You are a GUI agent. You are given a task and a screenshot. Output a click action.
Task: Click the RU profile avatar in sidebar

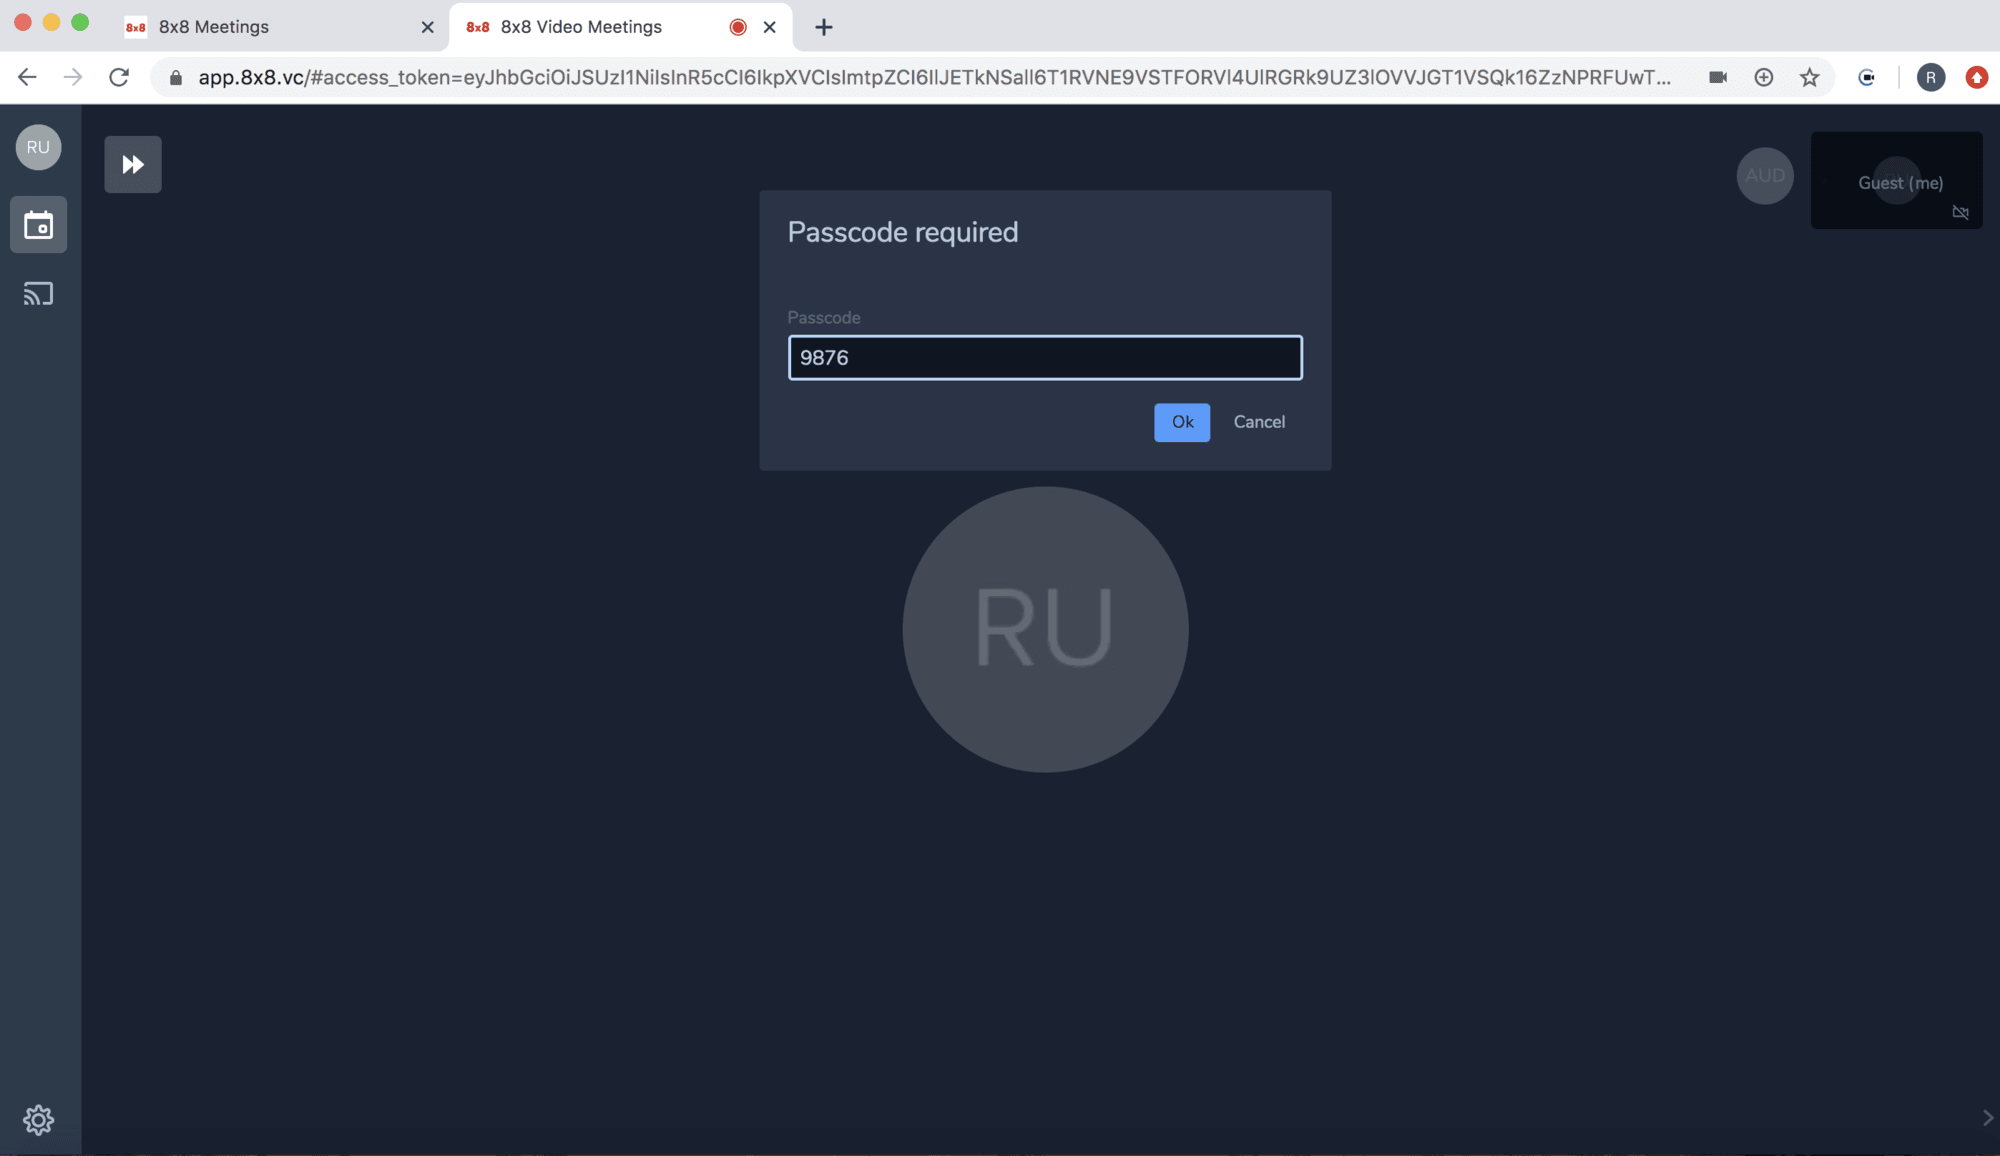38,147
